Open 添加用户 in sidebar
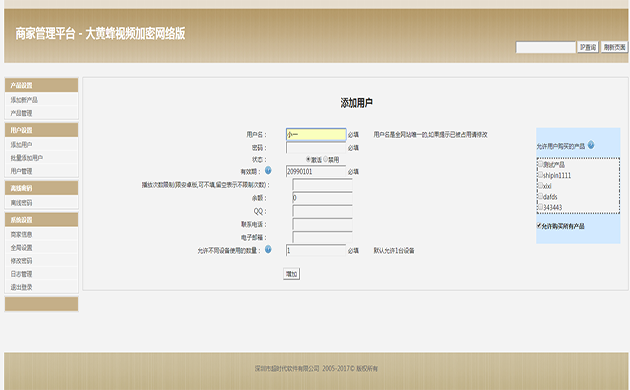 pos(21,145)
